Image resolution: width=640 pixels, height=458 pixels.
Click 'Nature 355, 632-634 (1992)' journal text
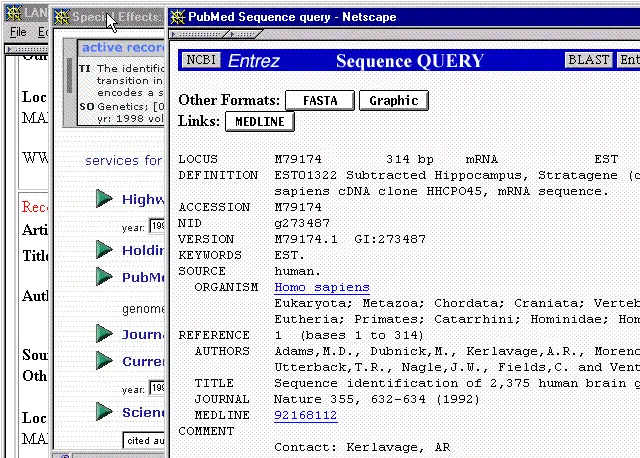click(x=377, y=399)
